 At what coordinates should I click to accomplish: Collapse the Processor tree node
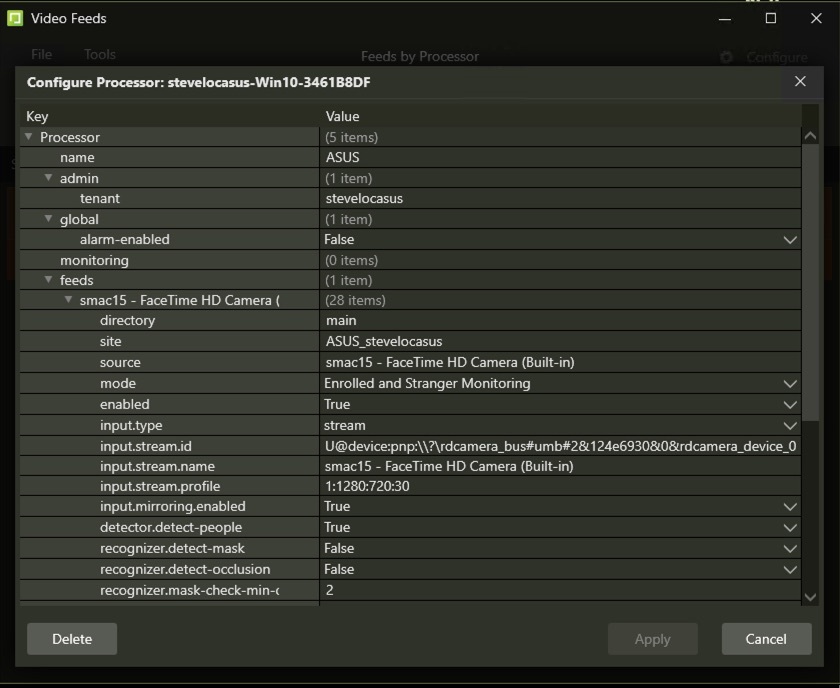tap(29, 137)
